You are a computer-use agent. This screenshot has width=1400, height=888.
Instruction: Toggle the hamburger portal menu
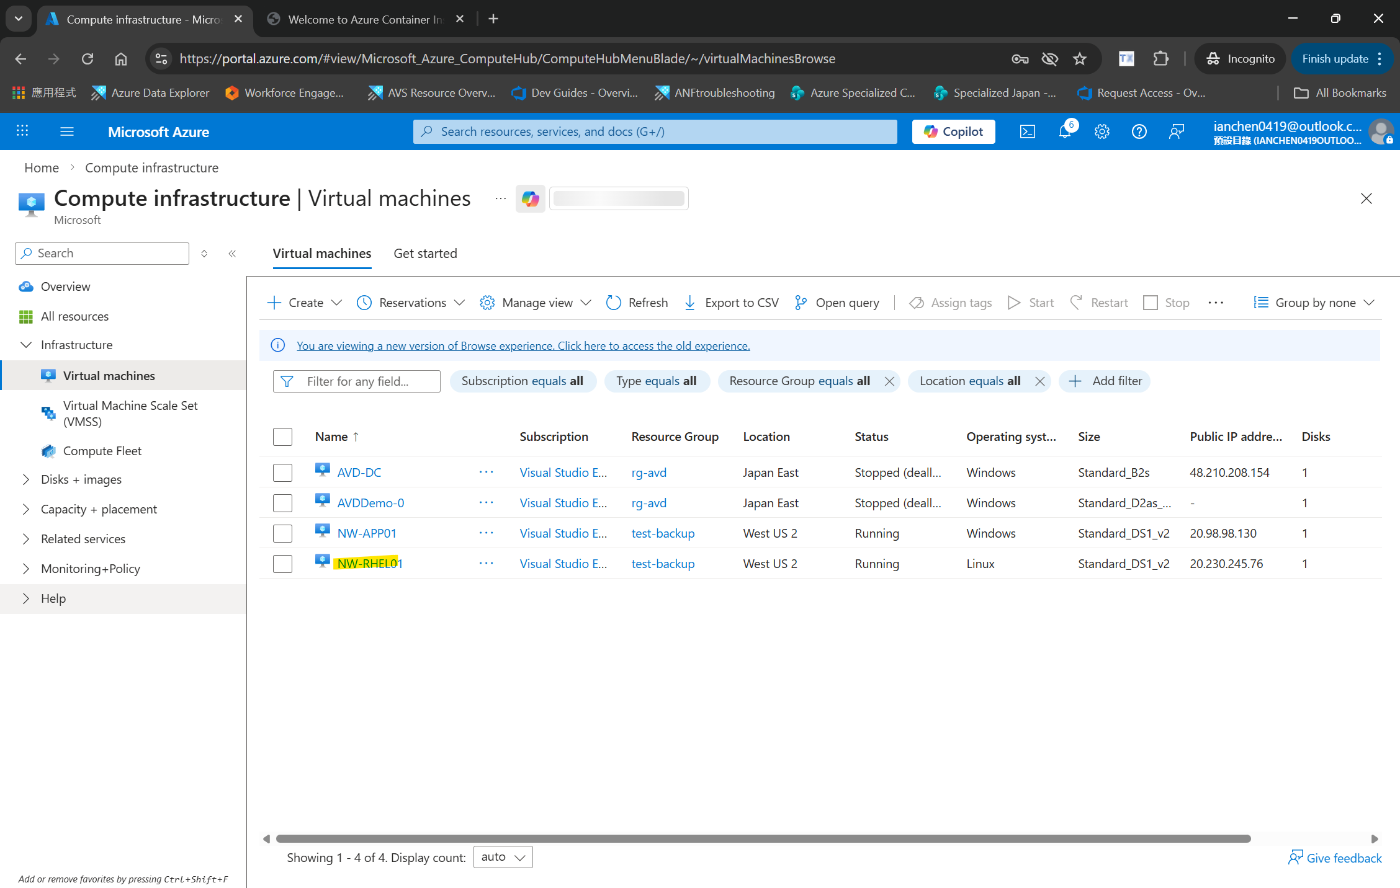point(67,131)
